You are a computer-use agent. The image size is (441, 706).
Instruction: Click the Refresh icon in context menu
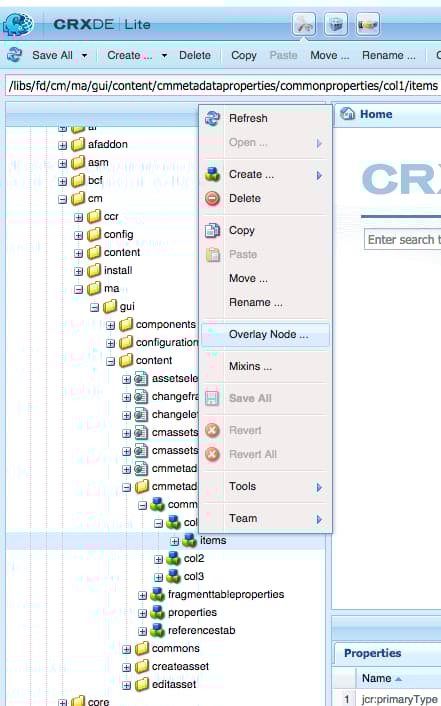click(212, 118)
